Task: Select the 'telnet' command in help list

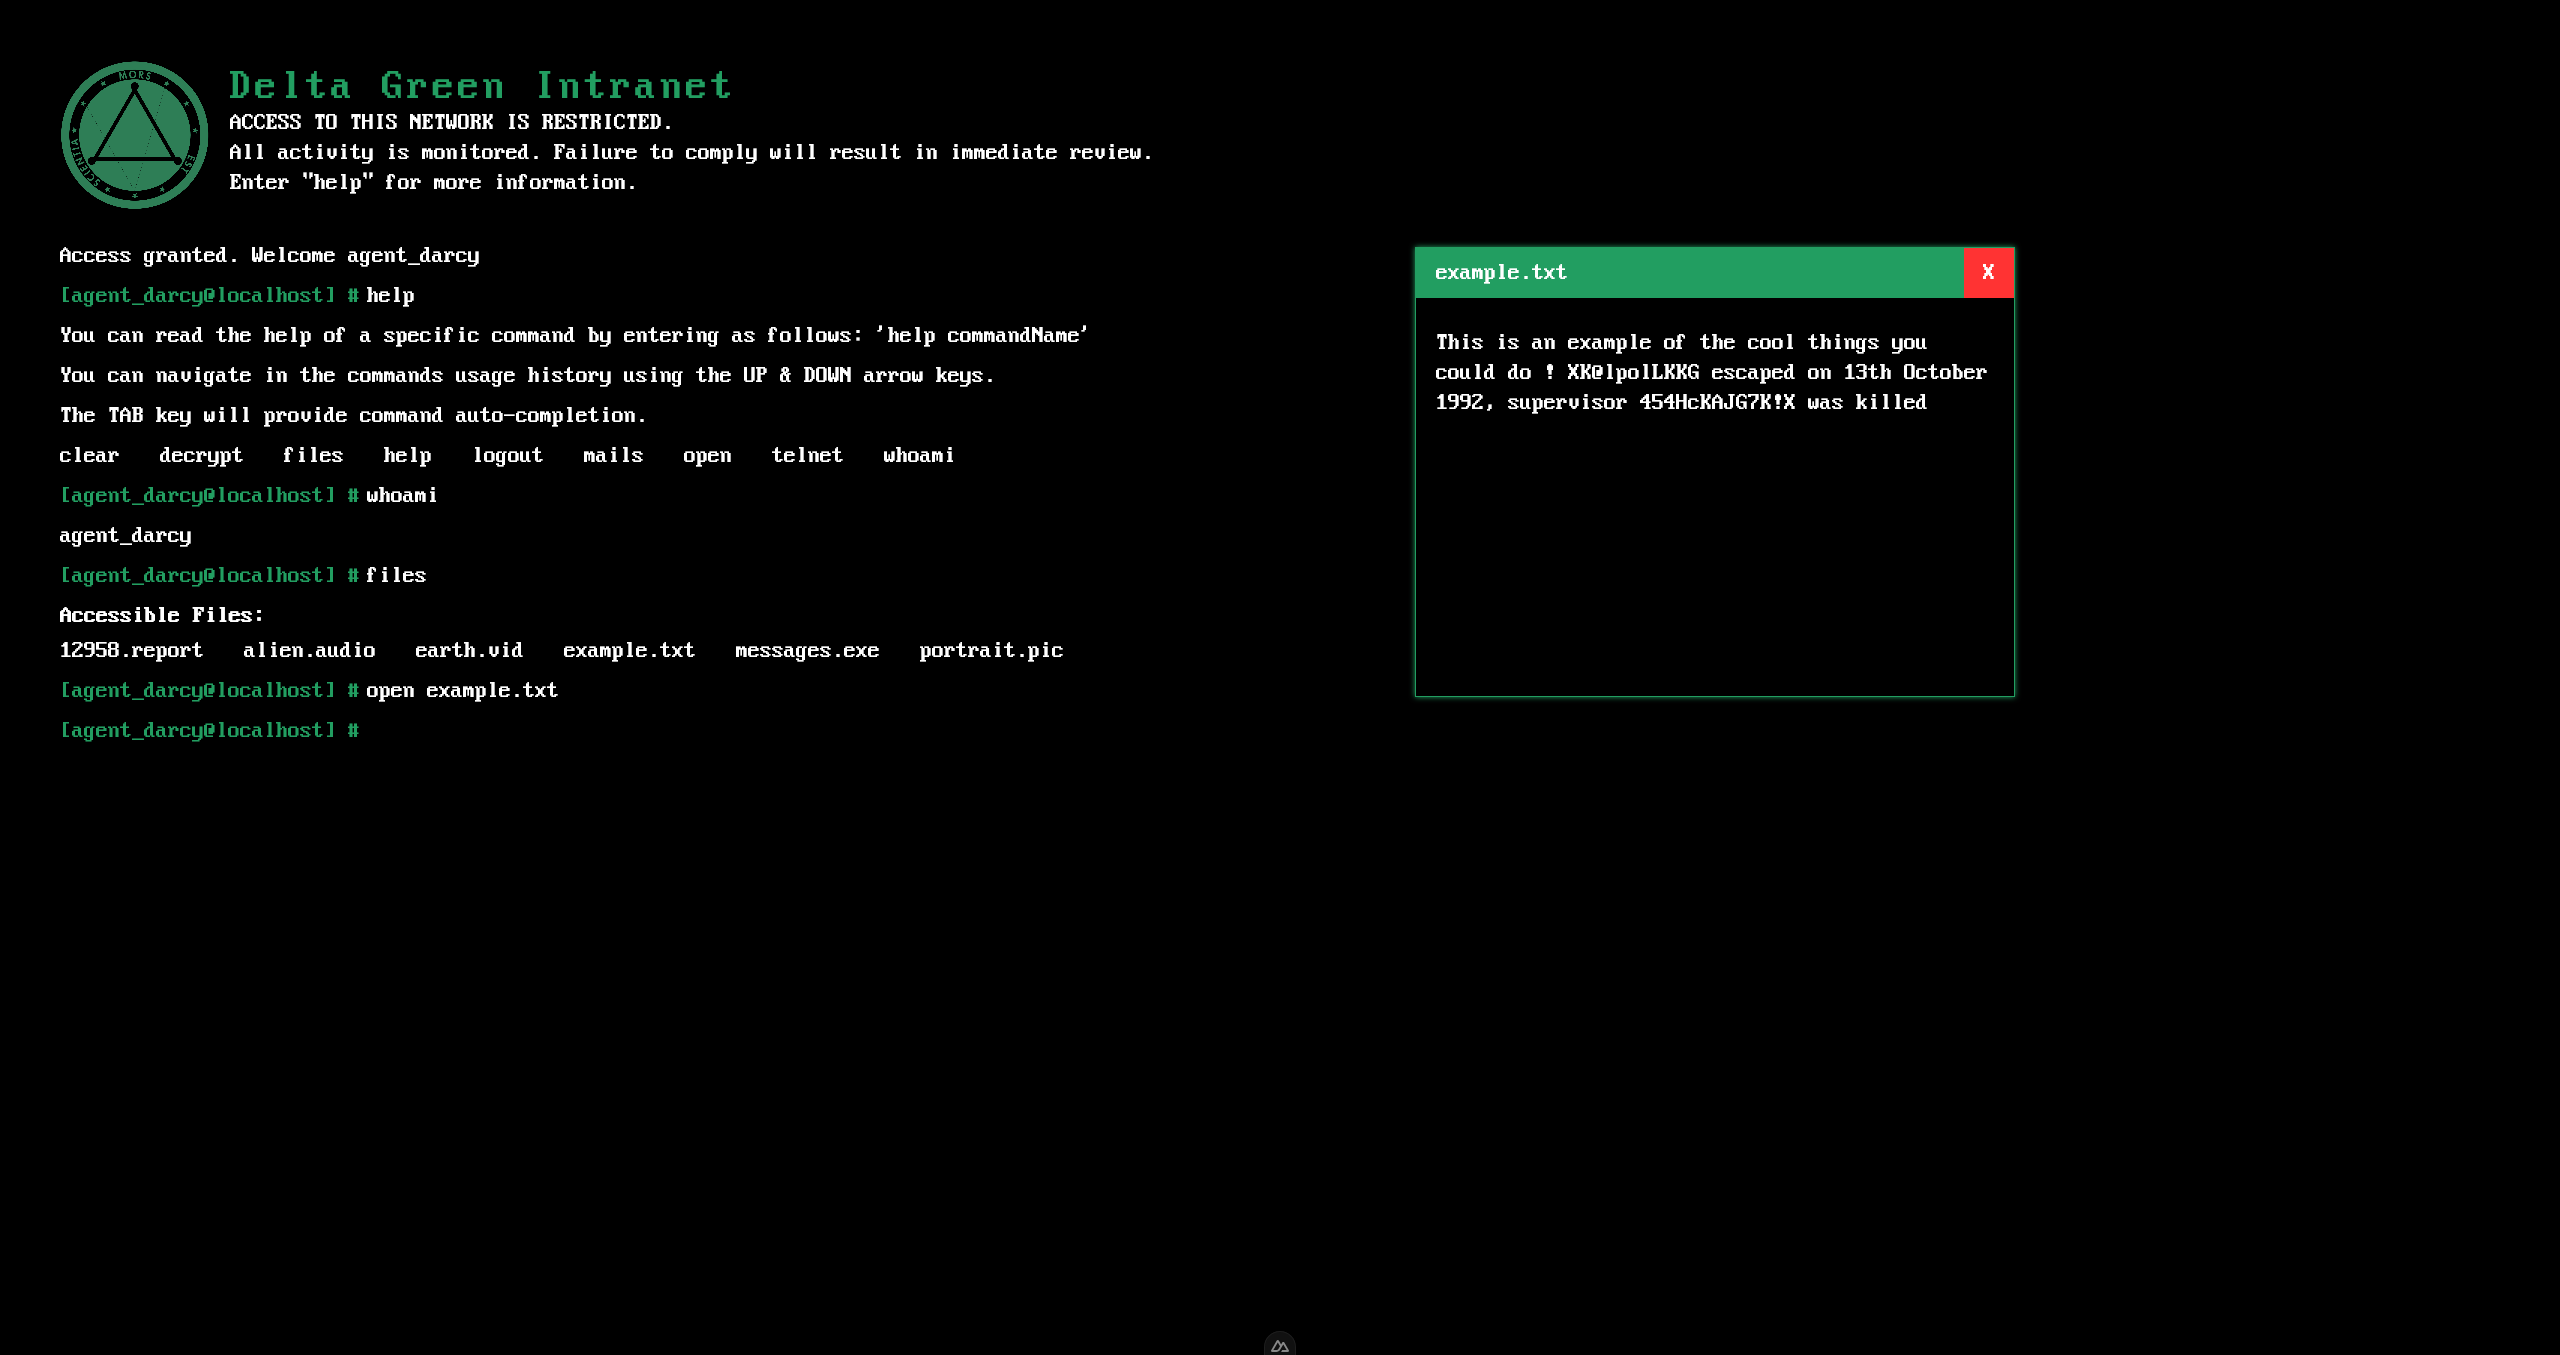Action: (807, 455)
